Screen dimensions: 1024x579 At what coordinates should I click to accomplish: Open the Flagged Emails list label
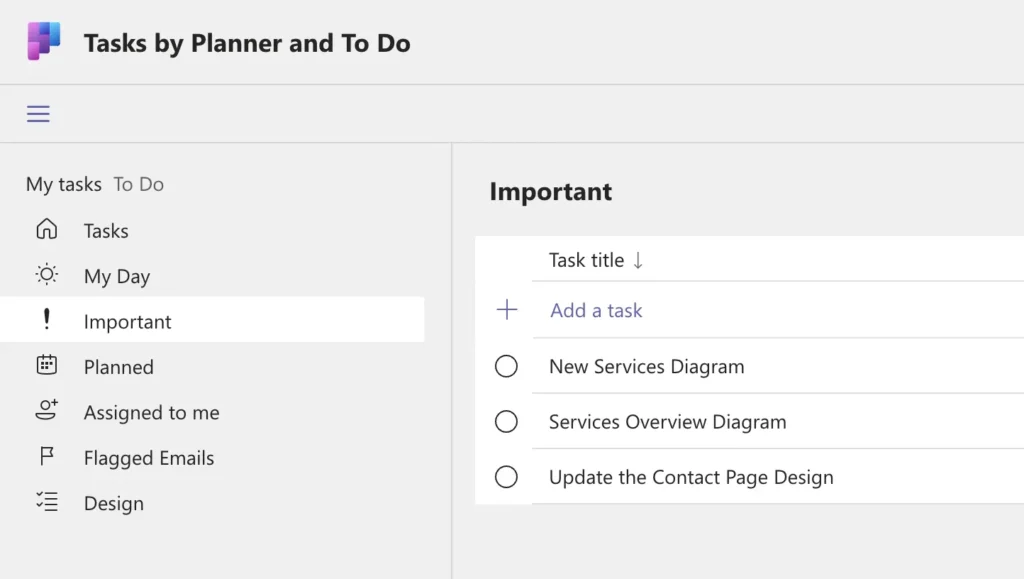tap(149, 458)
